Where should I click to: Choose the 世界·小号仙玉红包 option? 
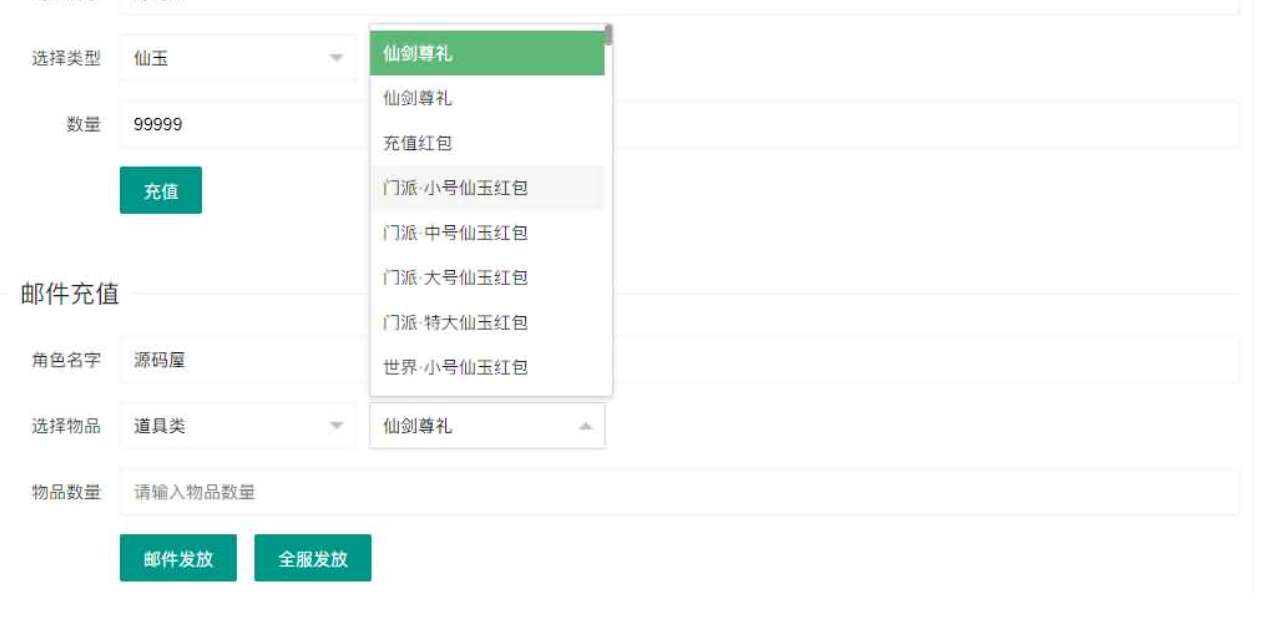point(487,367)
